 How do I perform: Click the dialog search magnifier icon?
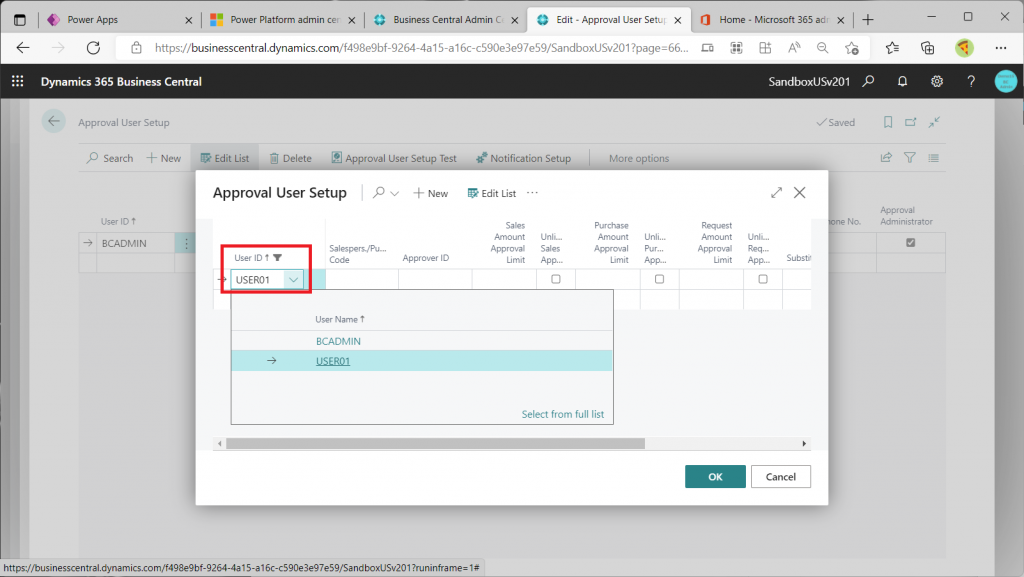378,193
